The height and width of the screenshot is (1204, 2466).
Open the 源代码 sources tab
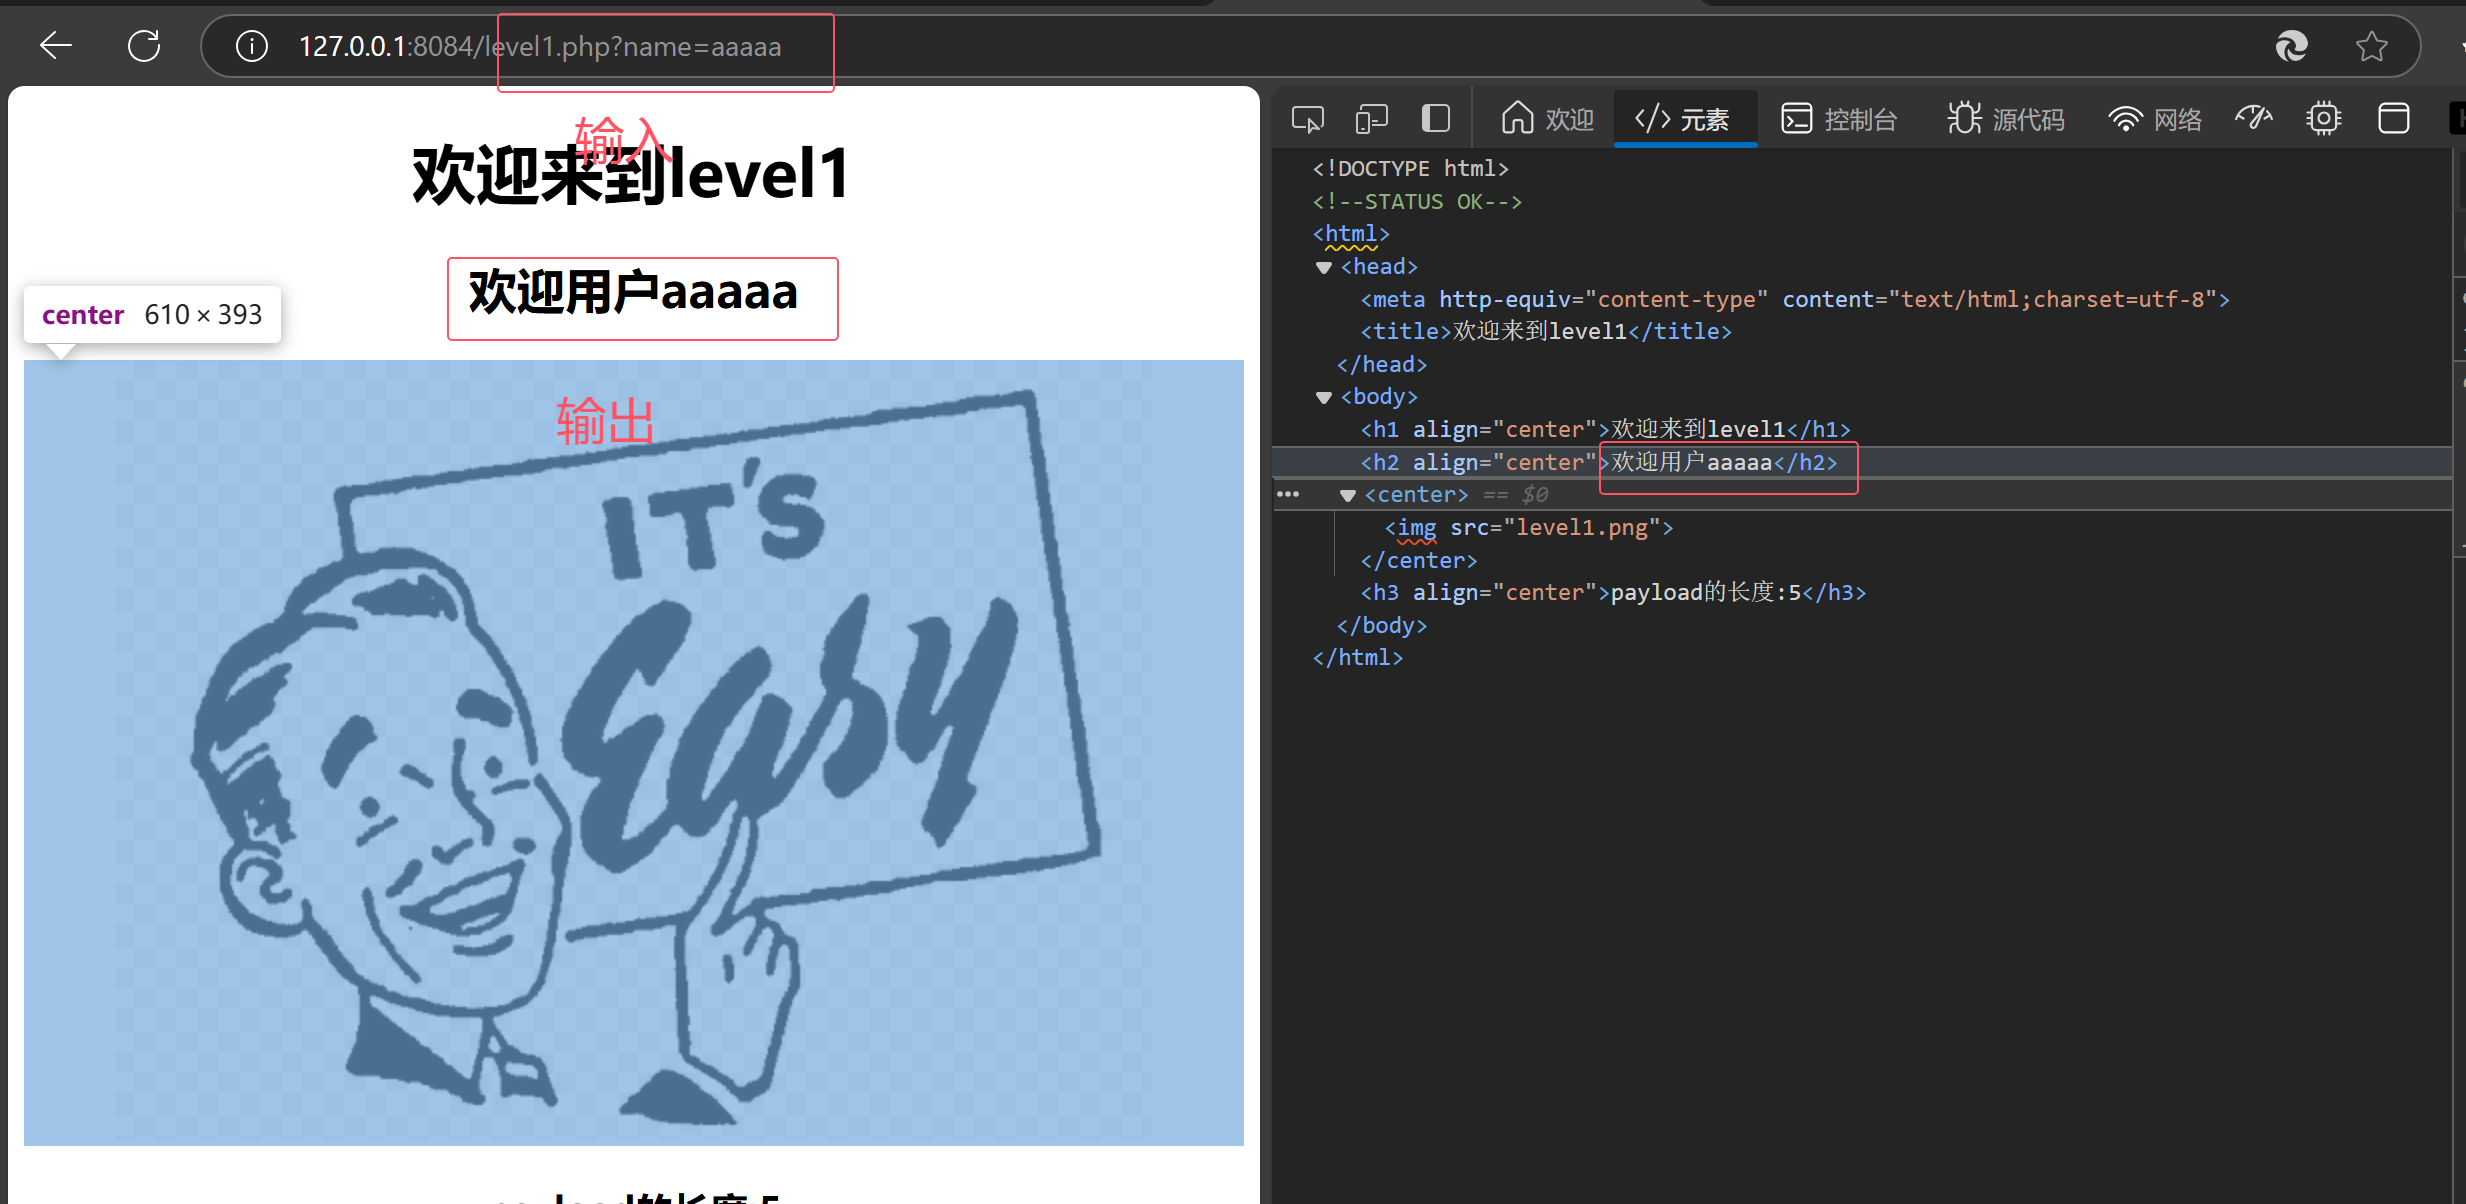(2006, 119)
